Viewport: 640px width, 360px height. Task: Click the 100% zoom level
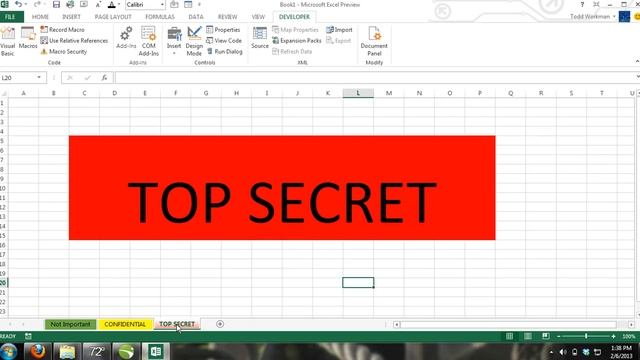click(629, 336)
